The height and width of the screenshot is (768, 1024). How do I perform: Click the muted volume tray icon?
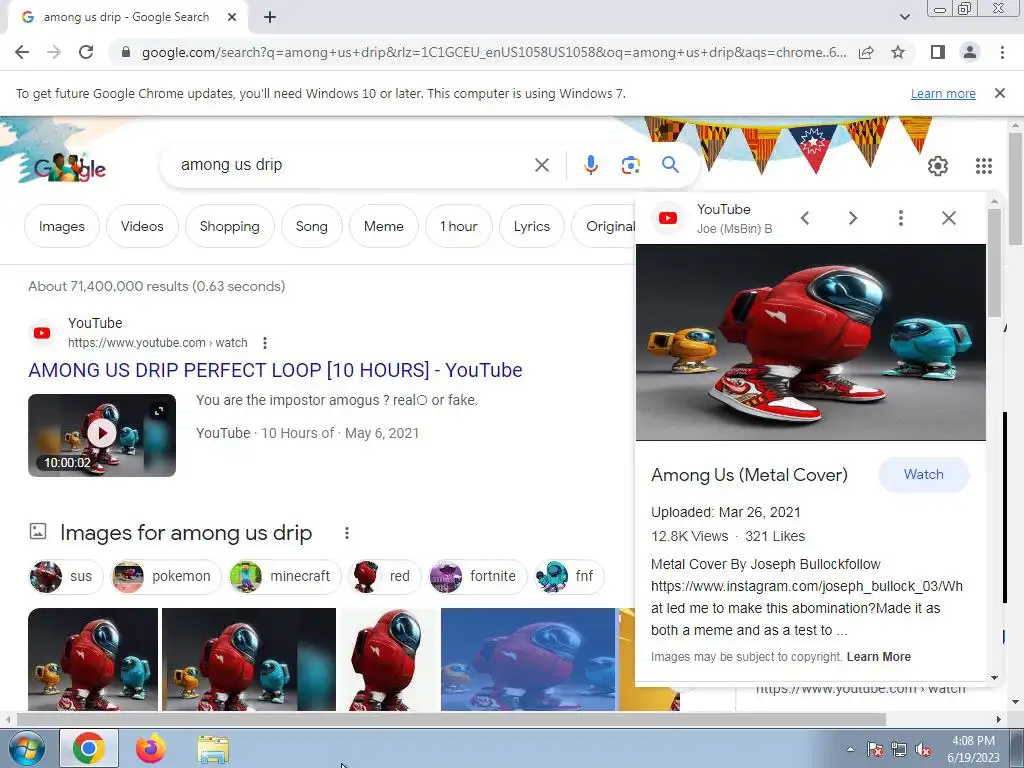tap(923, 750)
